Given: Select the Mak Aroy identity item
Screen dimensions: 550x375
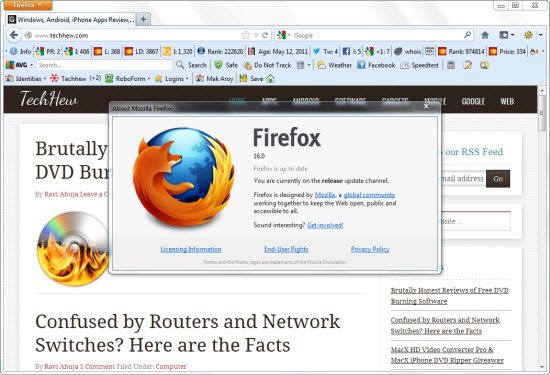Looking at the screenshot, I should 214,79.
